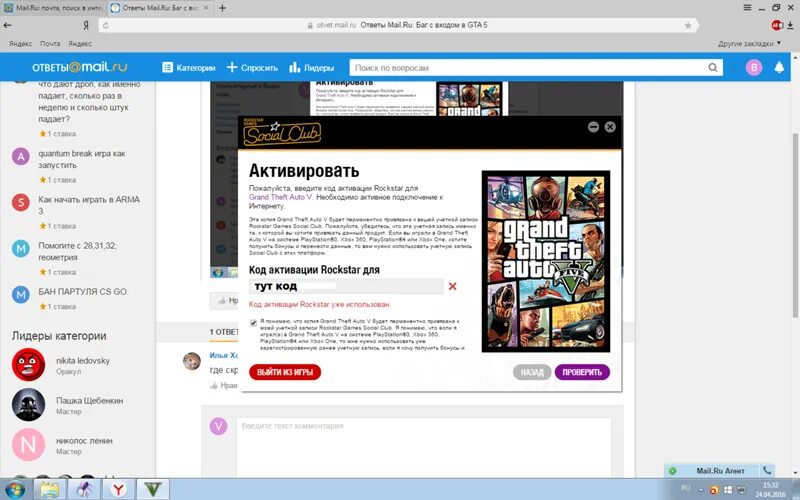Open question 'БАН ПАРТУЛЯ CS GO.'

(x=83, y=291)
